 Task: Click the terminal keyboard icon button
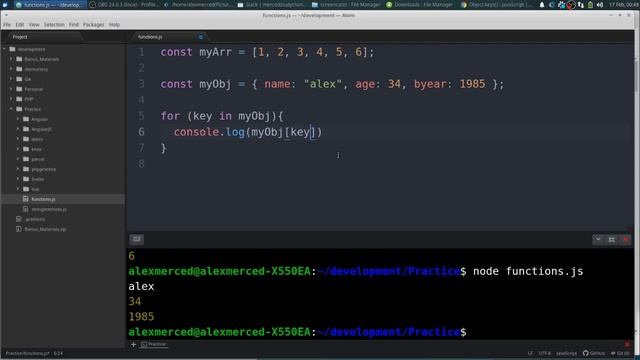pos(137,239)
